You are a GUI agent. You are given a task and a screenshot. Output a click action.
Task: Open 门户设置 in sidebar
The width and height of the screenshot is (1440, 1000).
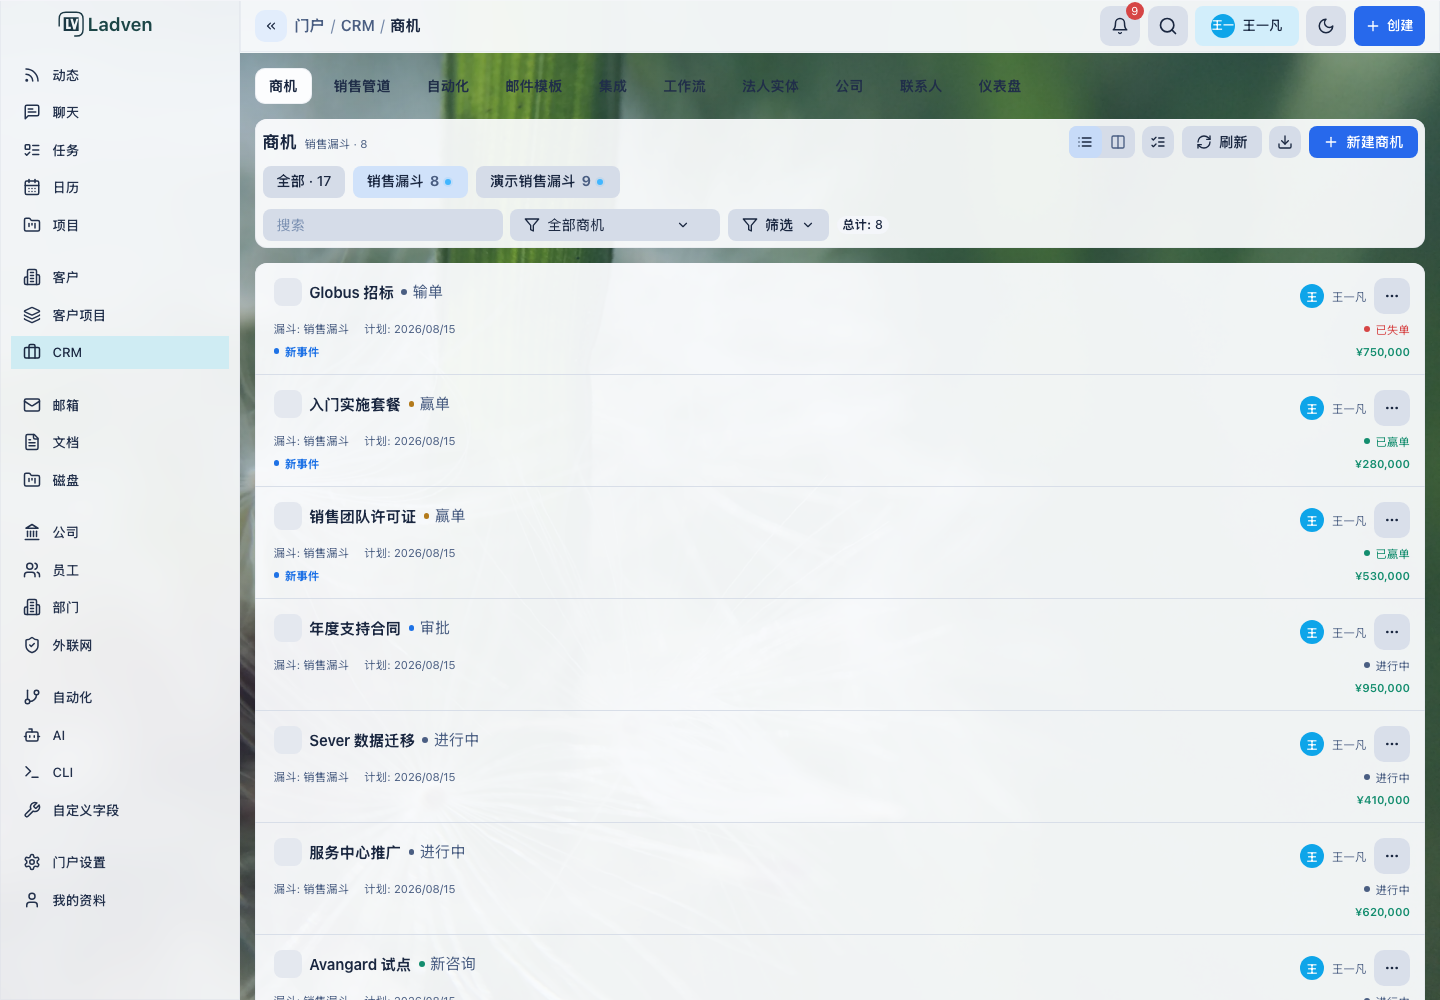pos(120,862)
